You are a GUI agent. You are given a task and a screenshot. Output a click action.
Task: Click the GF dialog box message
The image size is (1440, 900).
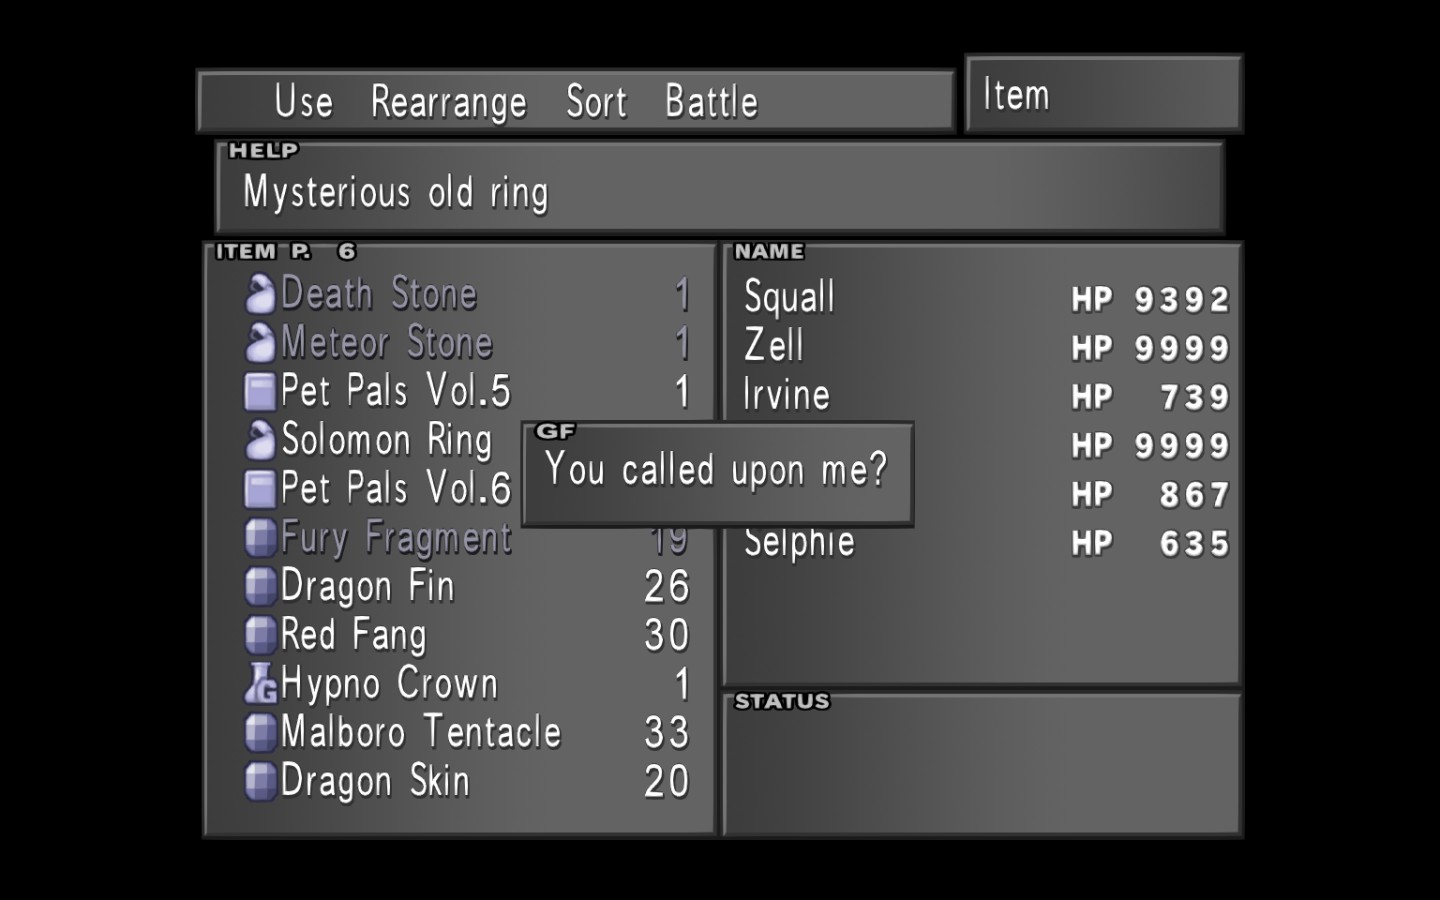point(716,470)
